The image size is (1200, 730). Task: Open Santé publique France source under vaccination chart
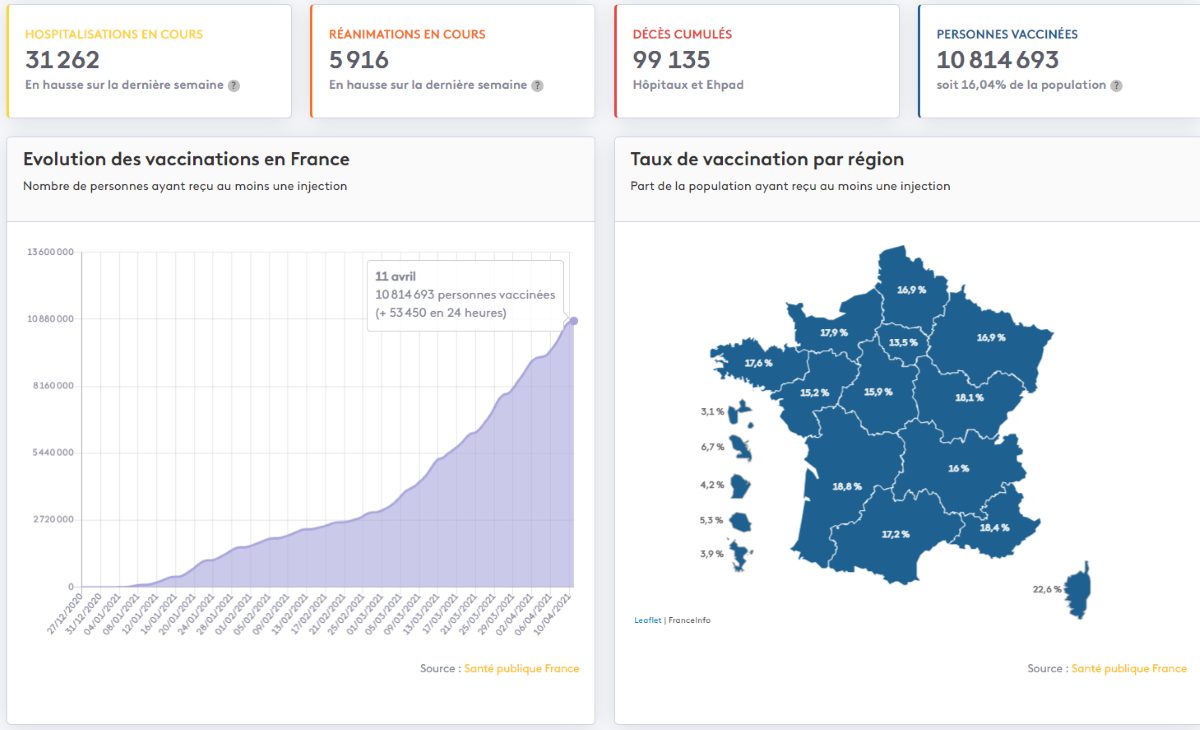(x=521, y=668)
